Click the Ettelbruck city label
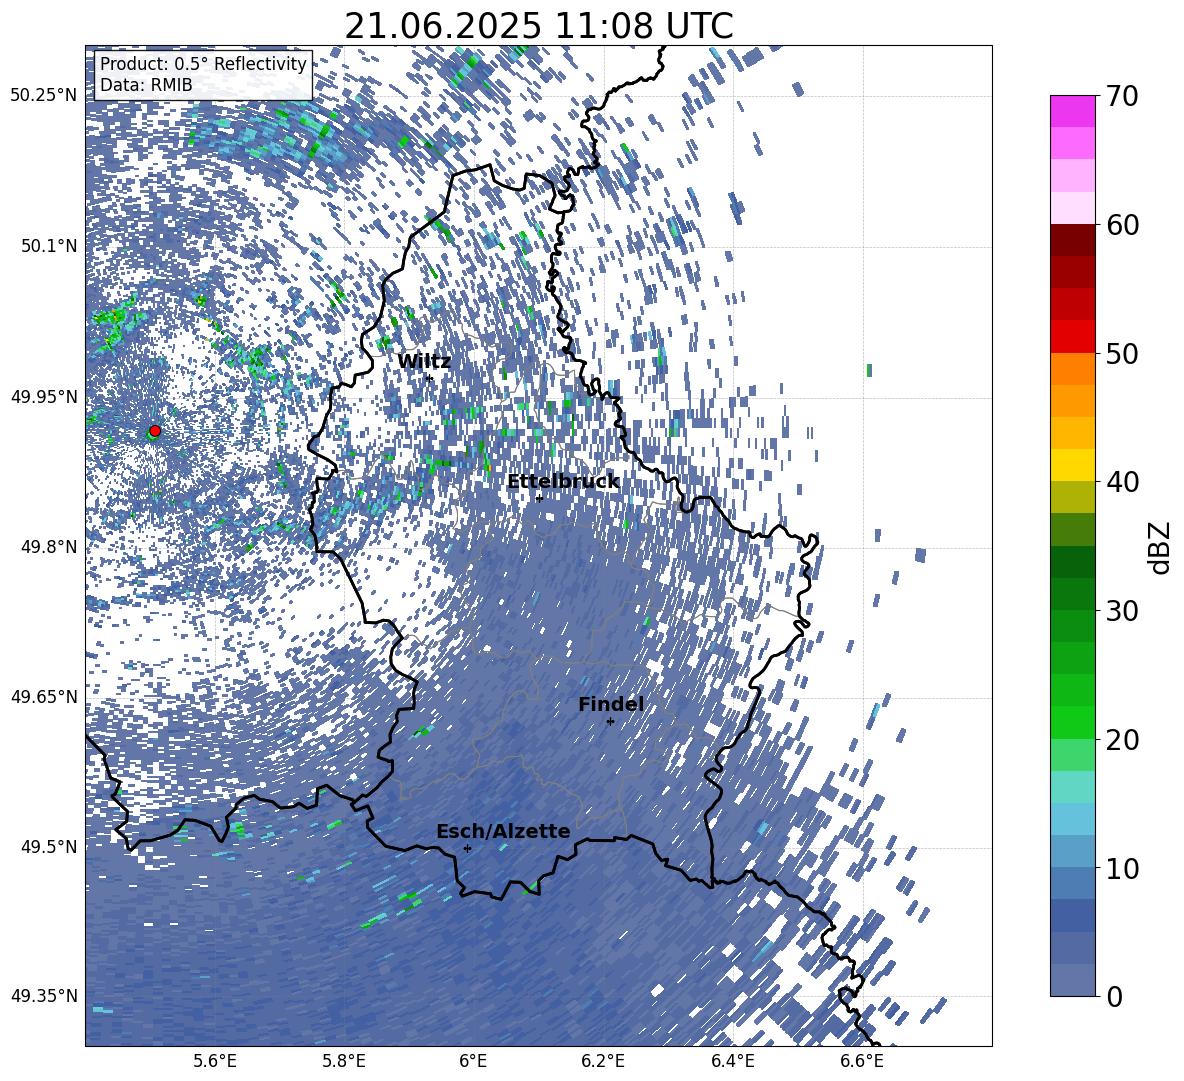This screenshot has height=1081, width=1184. coord(563,482)
